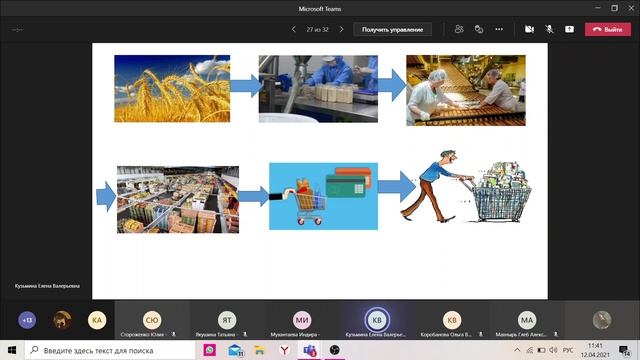Open the Windows Start menu
The width and height of the screenshot is (640, 360).
[x=12, y=350]
